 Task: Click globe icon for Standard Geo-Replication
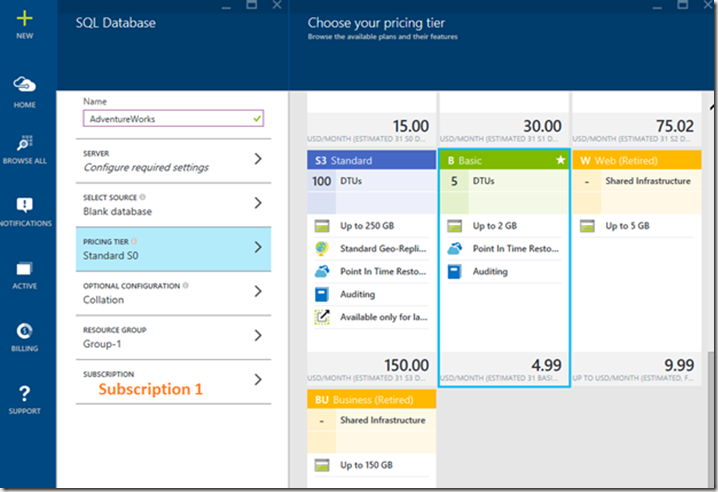(322, 248)
